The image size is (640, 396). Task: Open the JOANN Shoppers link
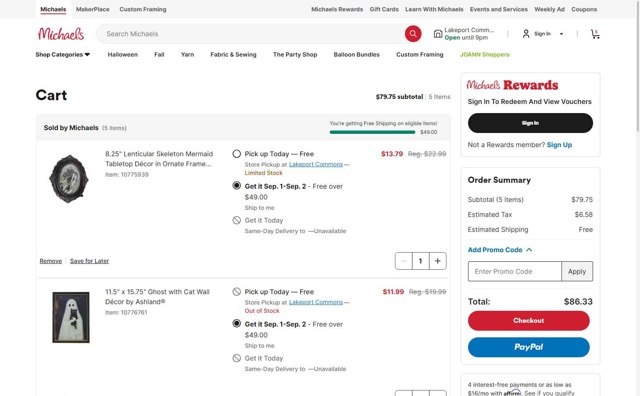click(485, 55)
